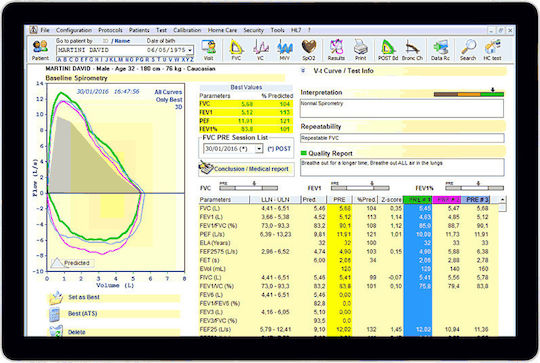The height and width of the screenshot is (363, 540).
Task: Open the Calibration menu
Action: pyautogui.click(x=187, y=30)
